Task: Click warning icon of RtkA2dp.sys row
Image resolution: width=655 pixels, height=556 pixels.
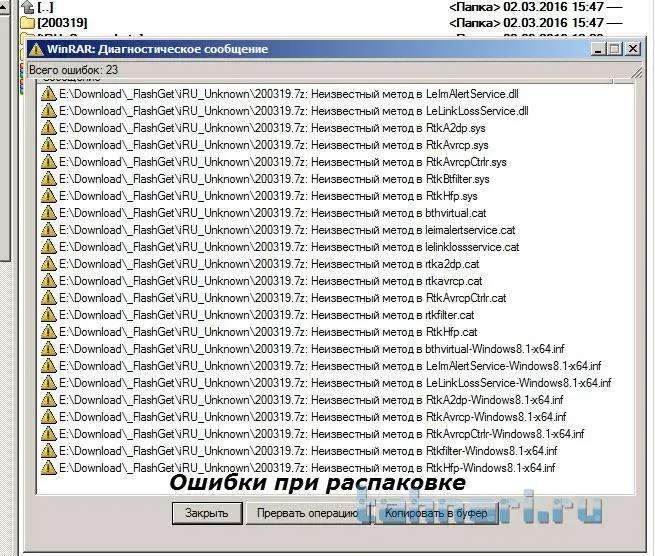Action: [48, 128]
